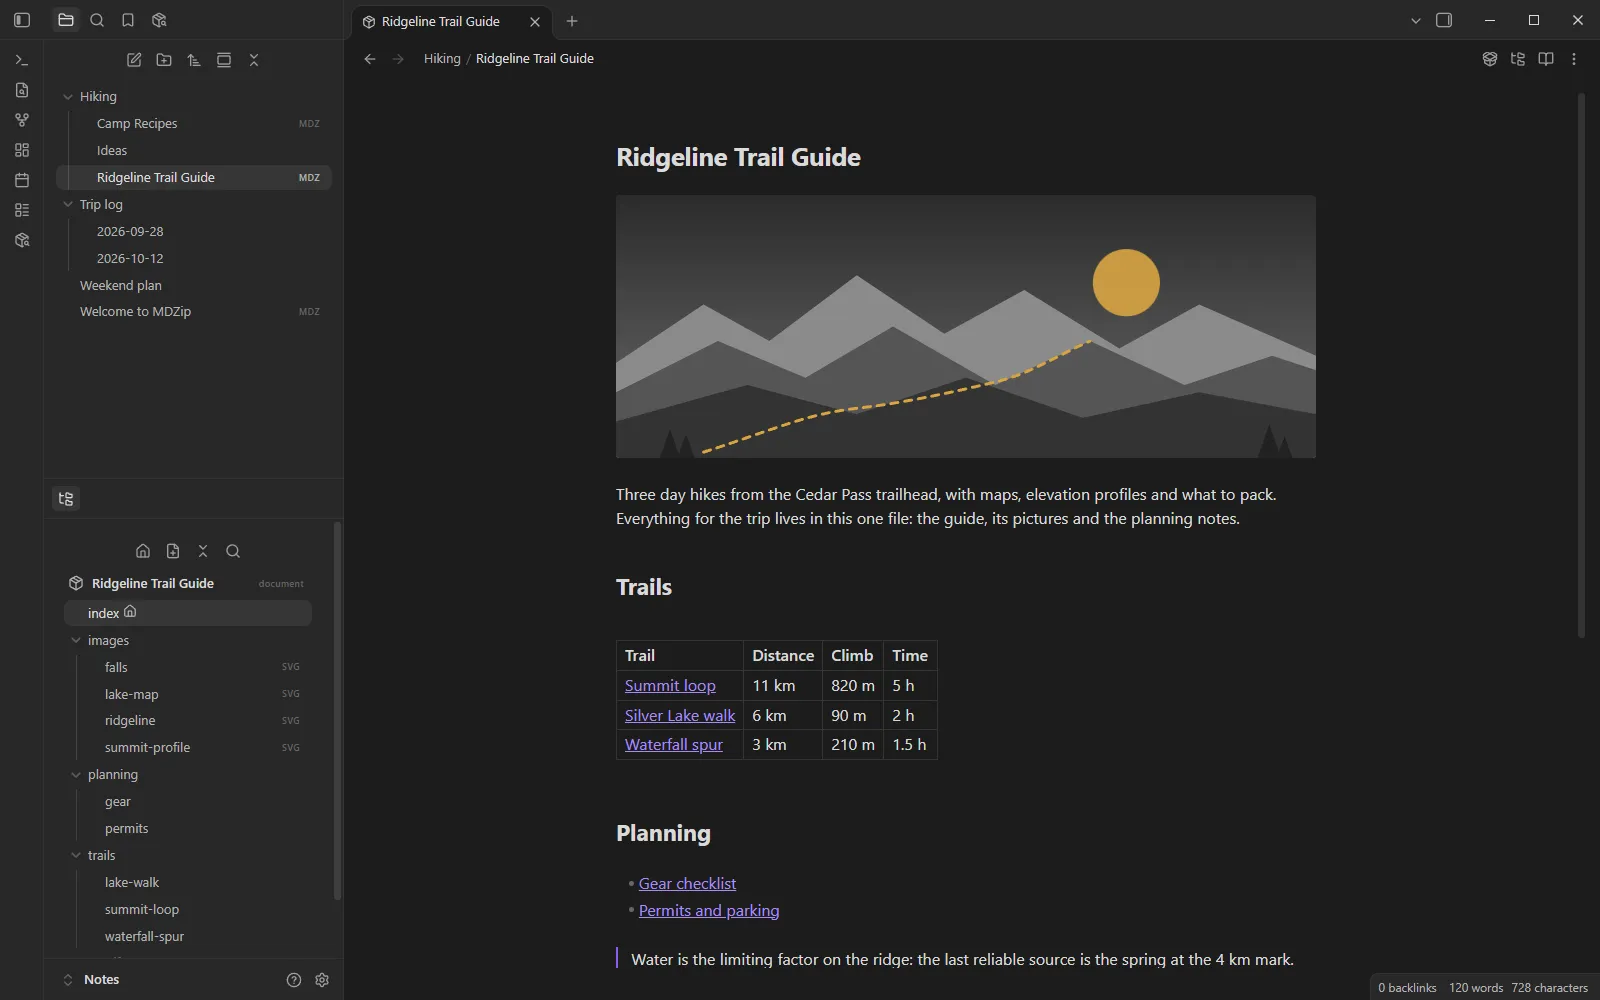Open the Camp Recipes file
1600x1000 pixels.
click(194, 124)
